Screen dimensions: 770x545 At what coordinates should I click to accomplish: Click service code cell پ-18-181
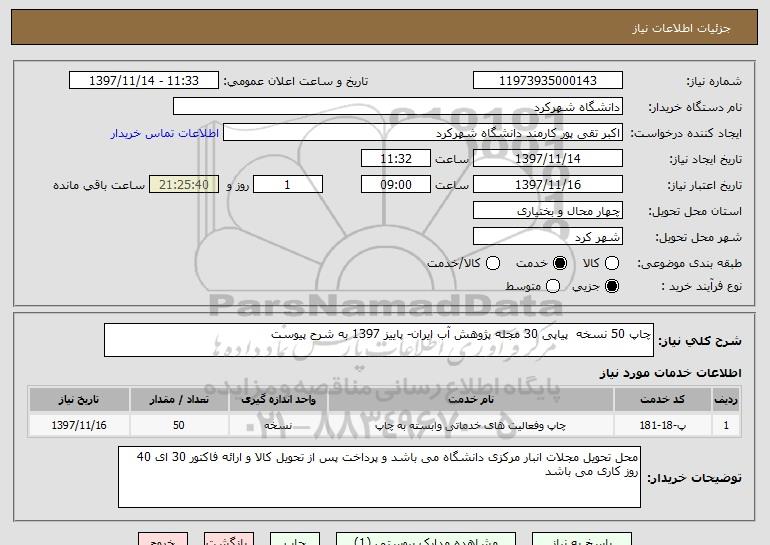point(662,425)
